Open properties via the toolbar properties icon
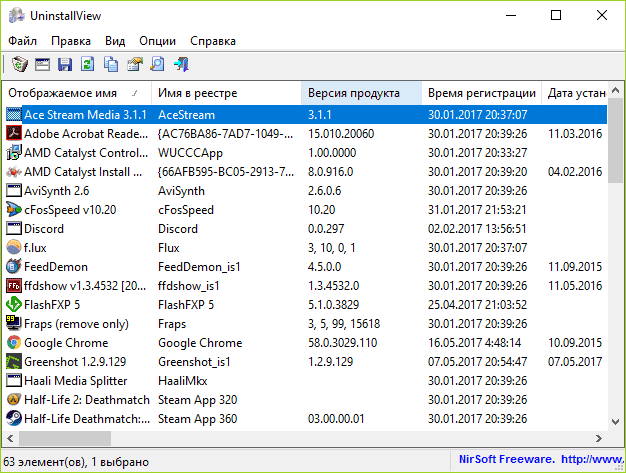 [134, 65]
